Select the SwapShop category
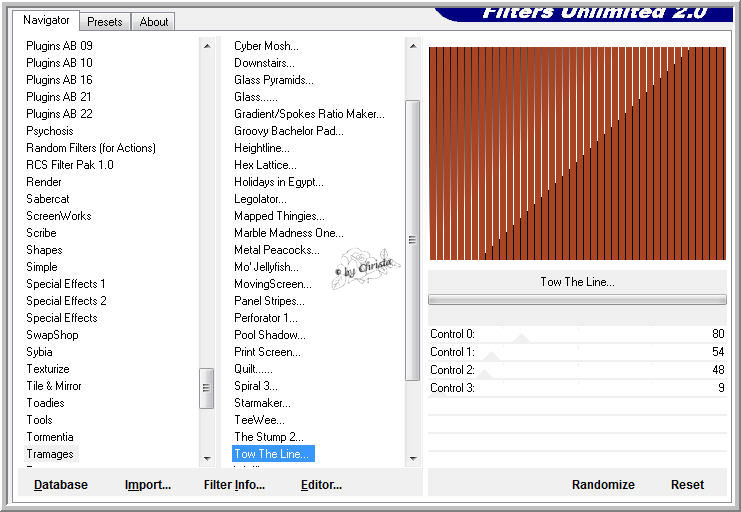 tap(52, 335)
